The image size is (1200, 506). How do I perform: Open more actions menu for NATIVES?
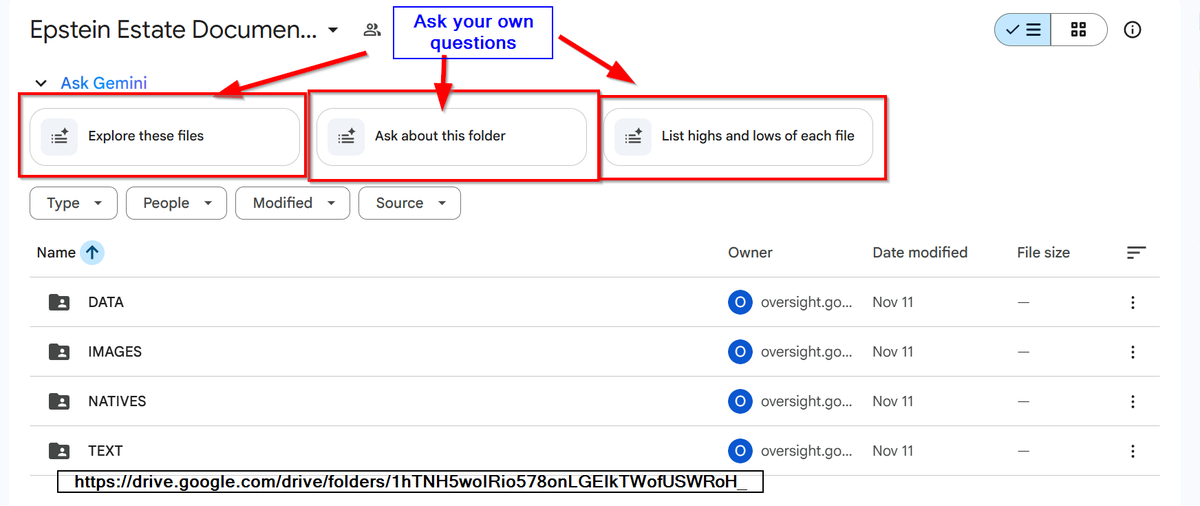pos(1133,401)
